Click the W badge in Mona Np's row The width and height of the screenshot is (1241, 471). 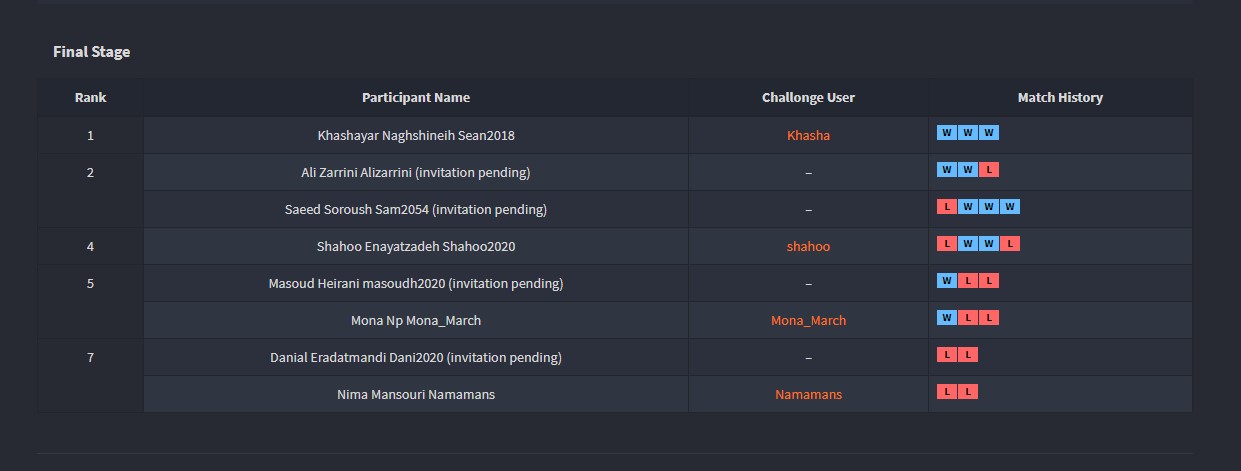click(946, 318)
